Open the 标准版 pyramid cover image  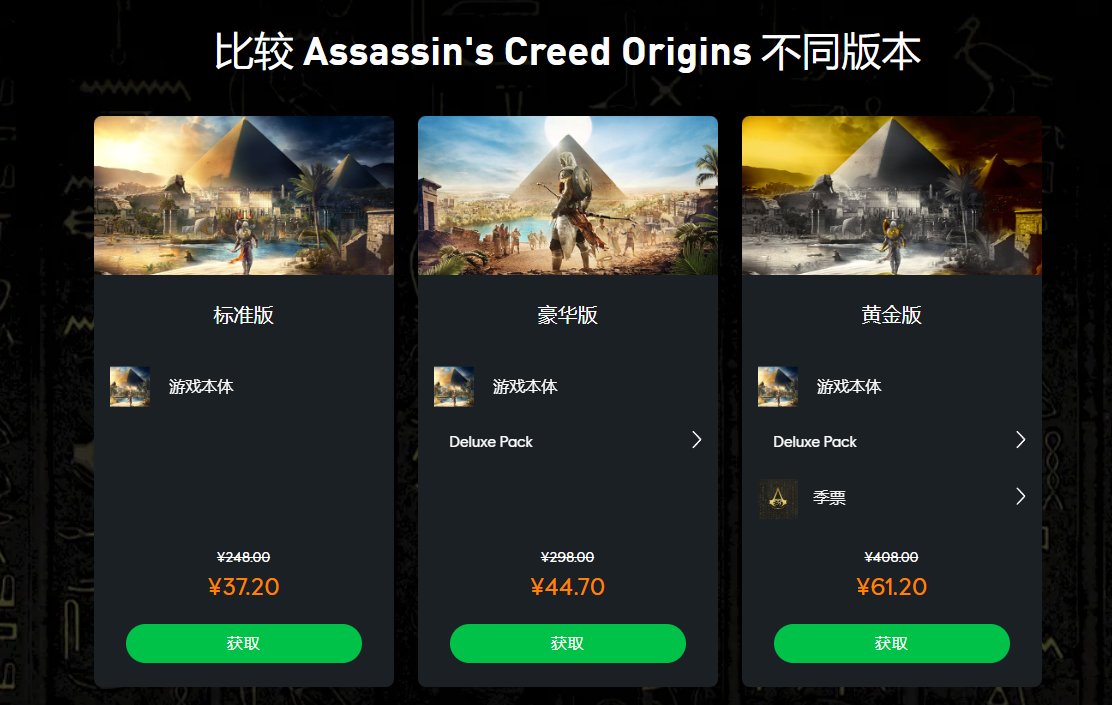tap(244, 196)
